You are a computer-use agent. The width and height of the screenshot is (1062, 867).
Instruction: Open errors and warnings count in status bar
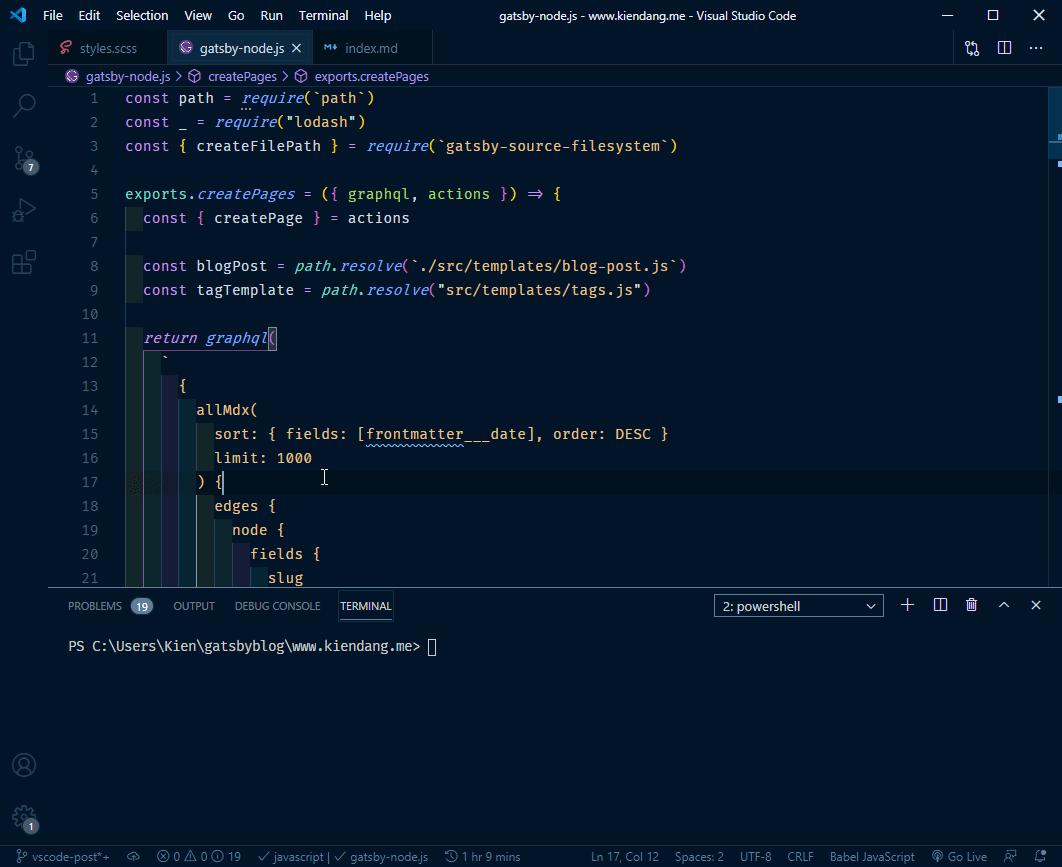tap(199, 857)
